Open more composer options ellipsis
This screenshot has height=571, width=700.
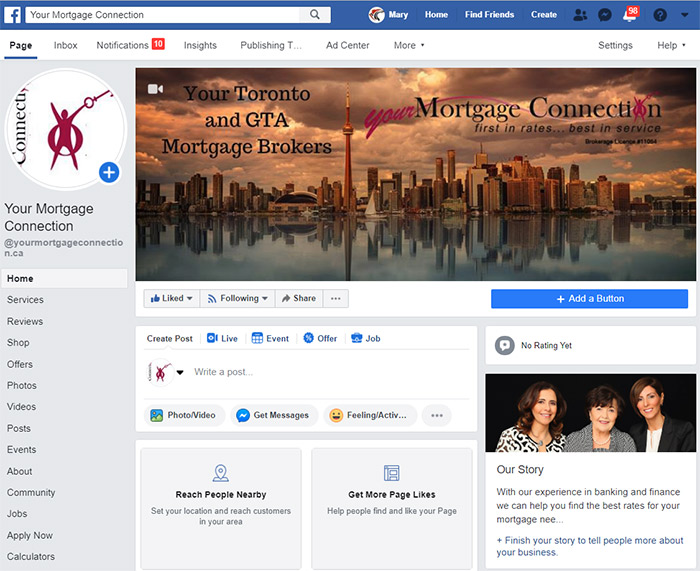(437, 415)
